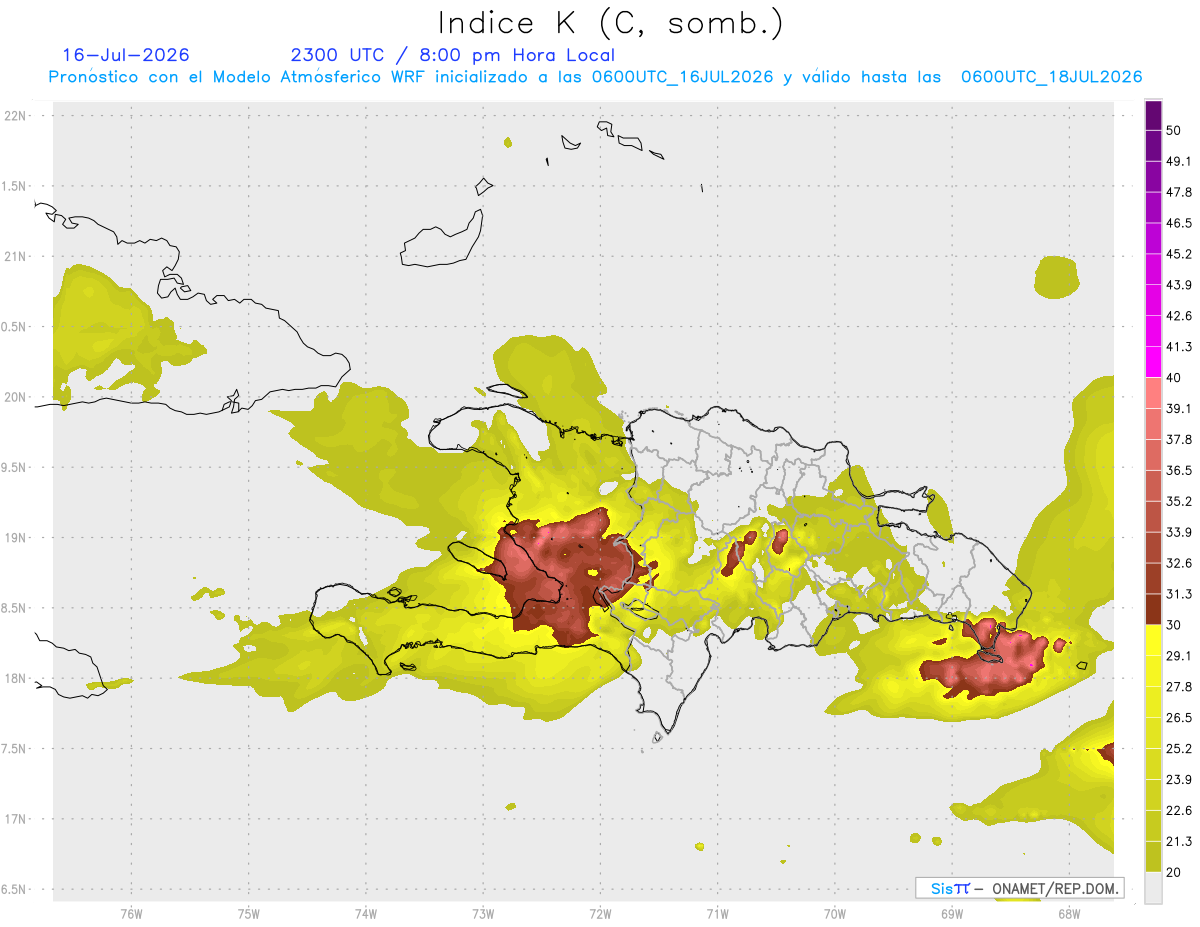Click the "71W" longitude label
This screenshot has height=927, width=1200.
click(x=717, y=915)
